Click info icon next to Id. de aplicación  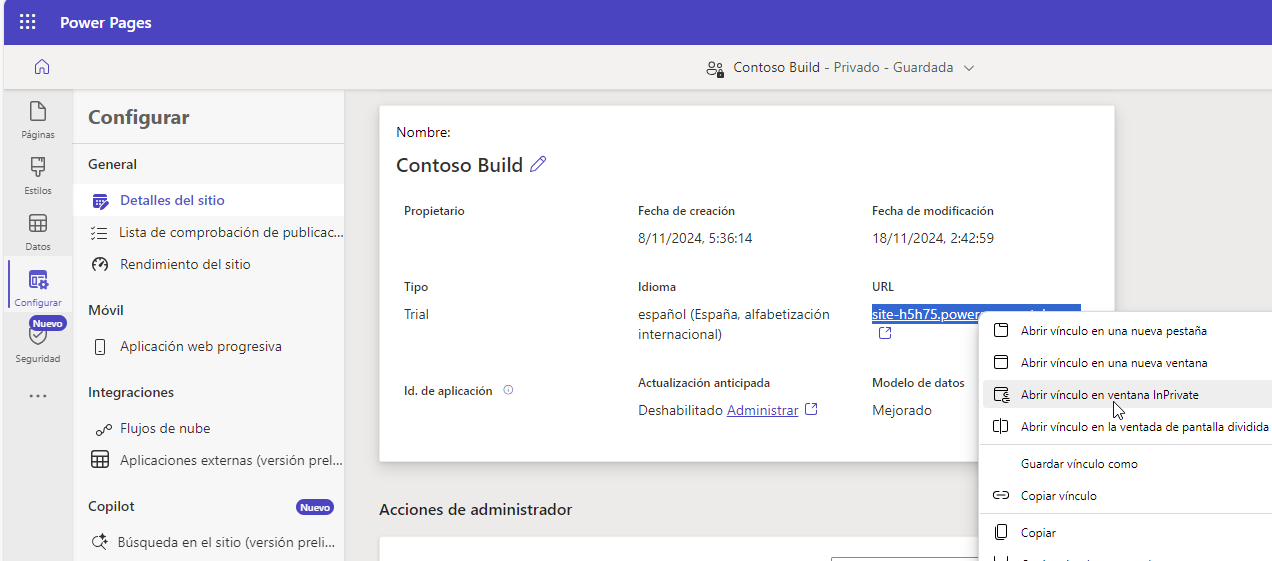(x=508, y=390)
